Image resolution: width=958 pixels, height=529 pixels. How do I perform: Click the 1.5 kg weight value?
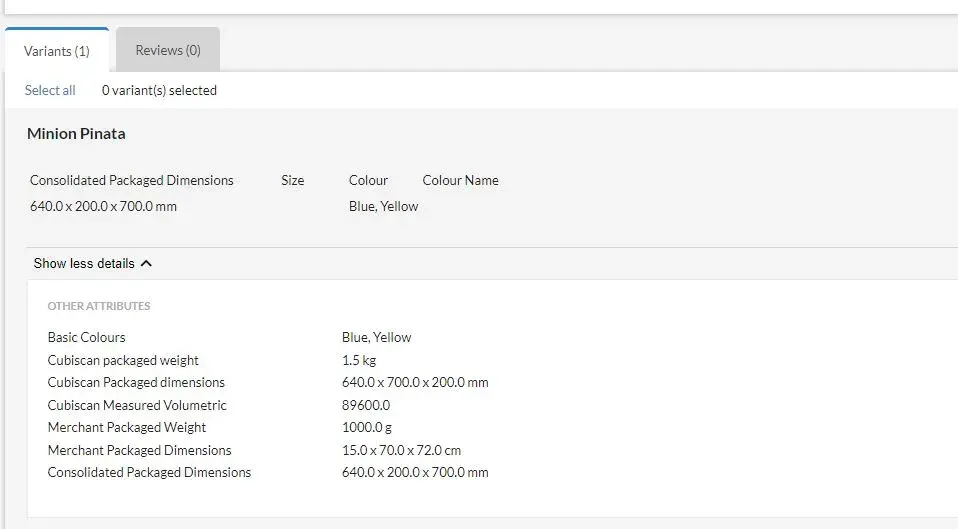[359, 360]
